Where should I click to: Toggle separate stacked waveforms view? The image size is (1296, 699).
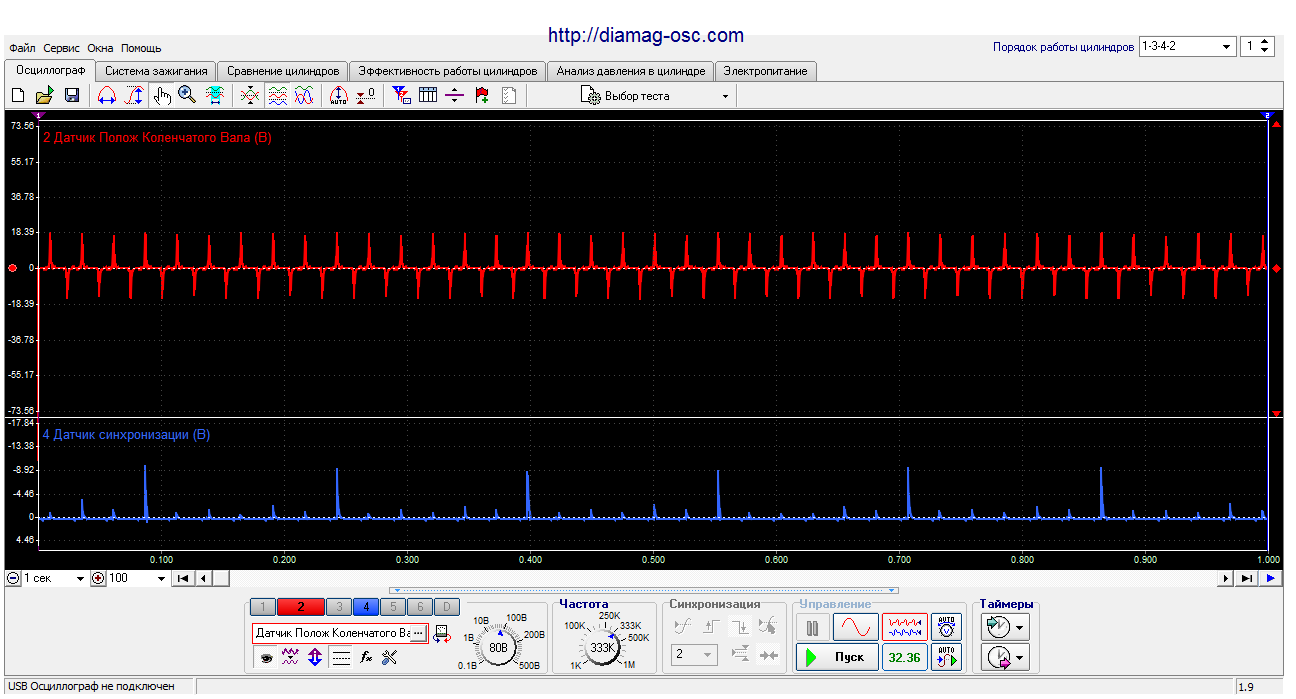(x=277, y=96)
